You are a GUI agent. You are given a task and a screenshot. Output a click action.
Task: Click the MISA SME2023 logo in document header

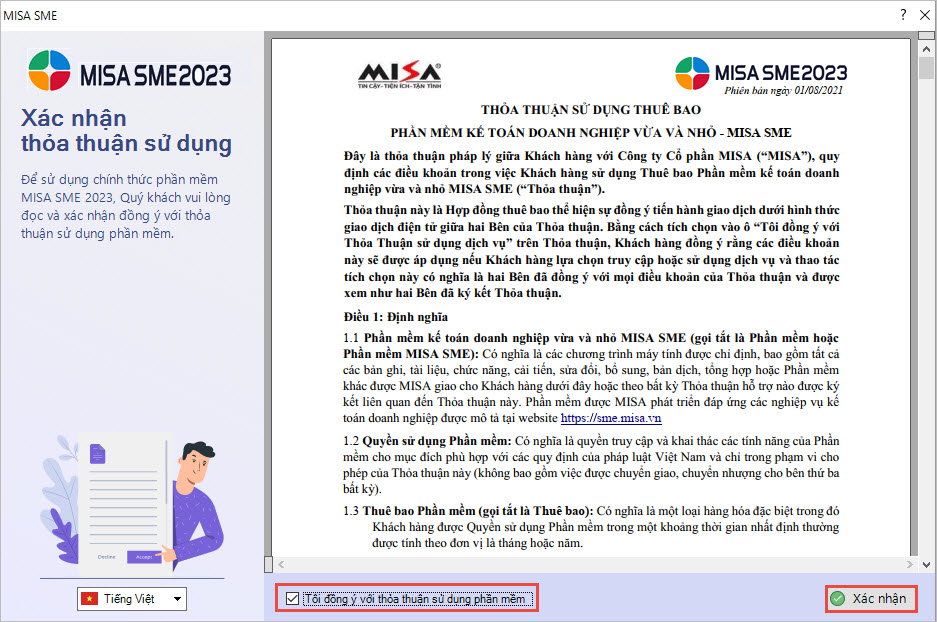[x=760, y=74]
